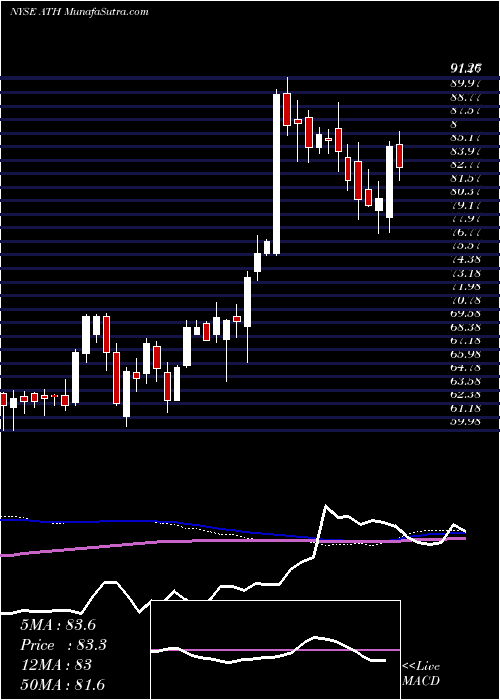The width and height of the screenshot is (500, 700).
Task: Click the 80.37 price axis label
Action: pos(466,191)
